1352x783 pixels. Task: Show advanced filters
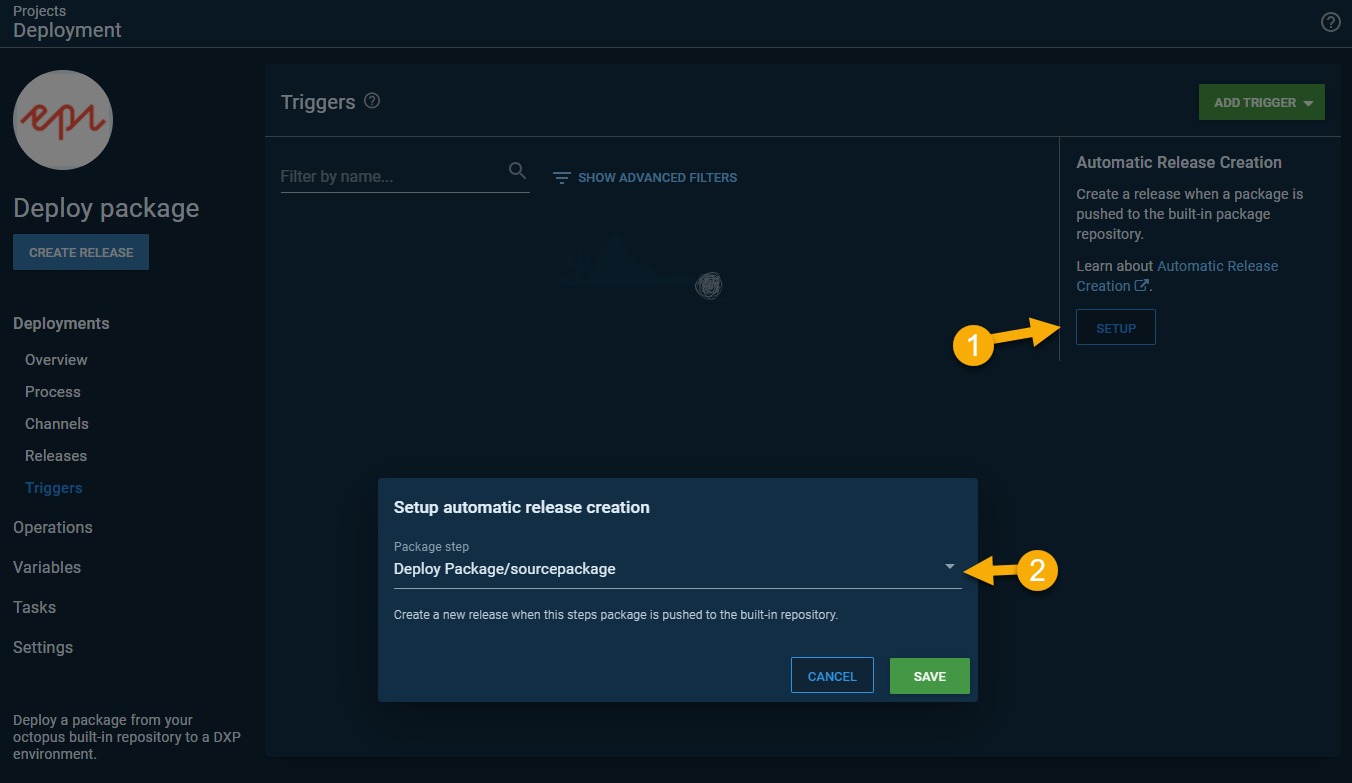click(656, 178)
